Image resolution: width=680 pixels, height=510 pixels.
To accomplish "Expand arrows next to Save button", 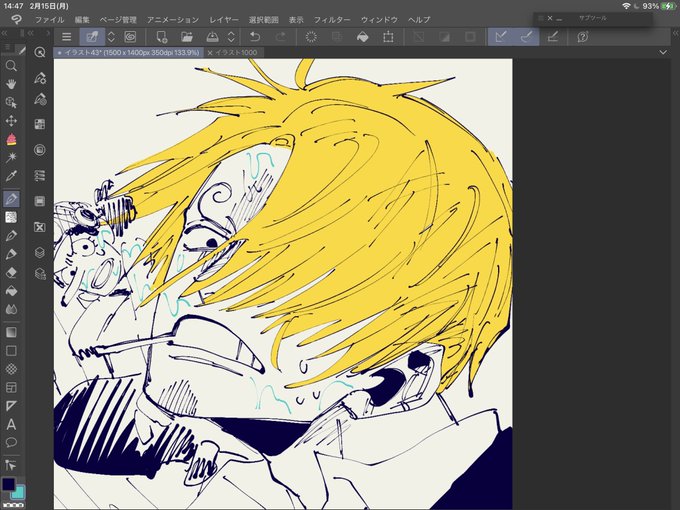I will click(232, 37).
